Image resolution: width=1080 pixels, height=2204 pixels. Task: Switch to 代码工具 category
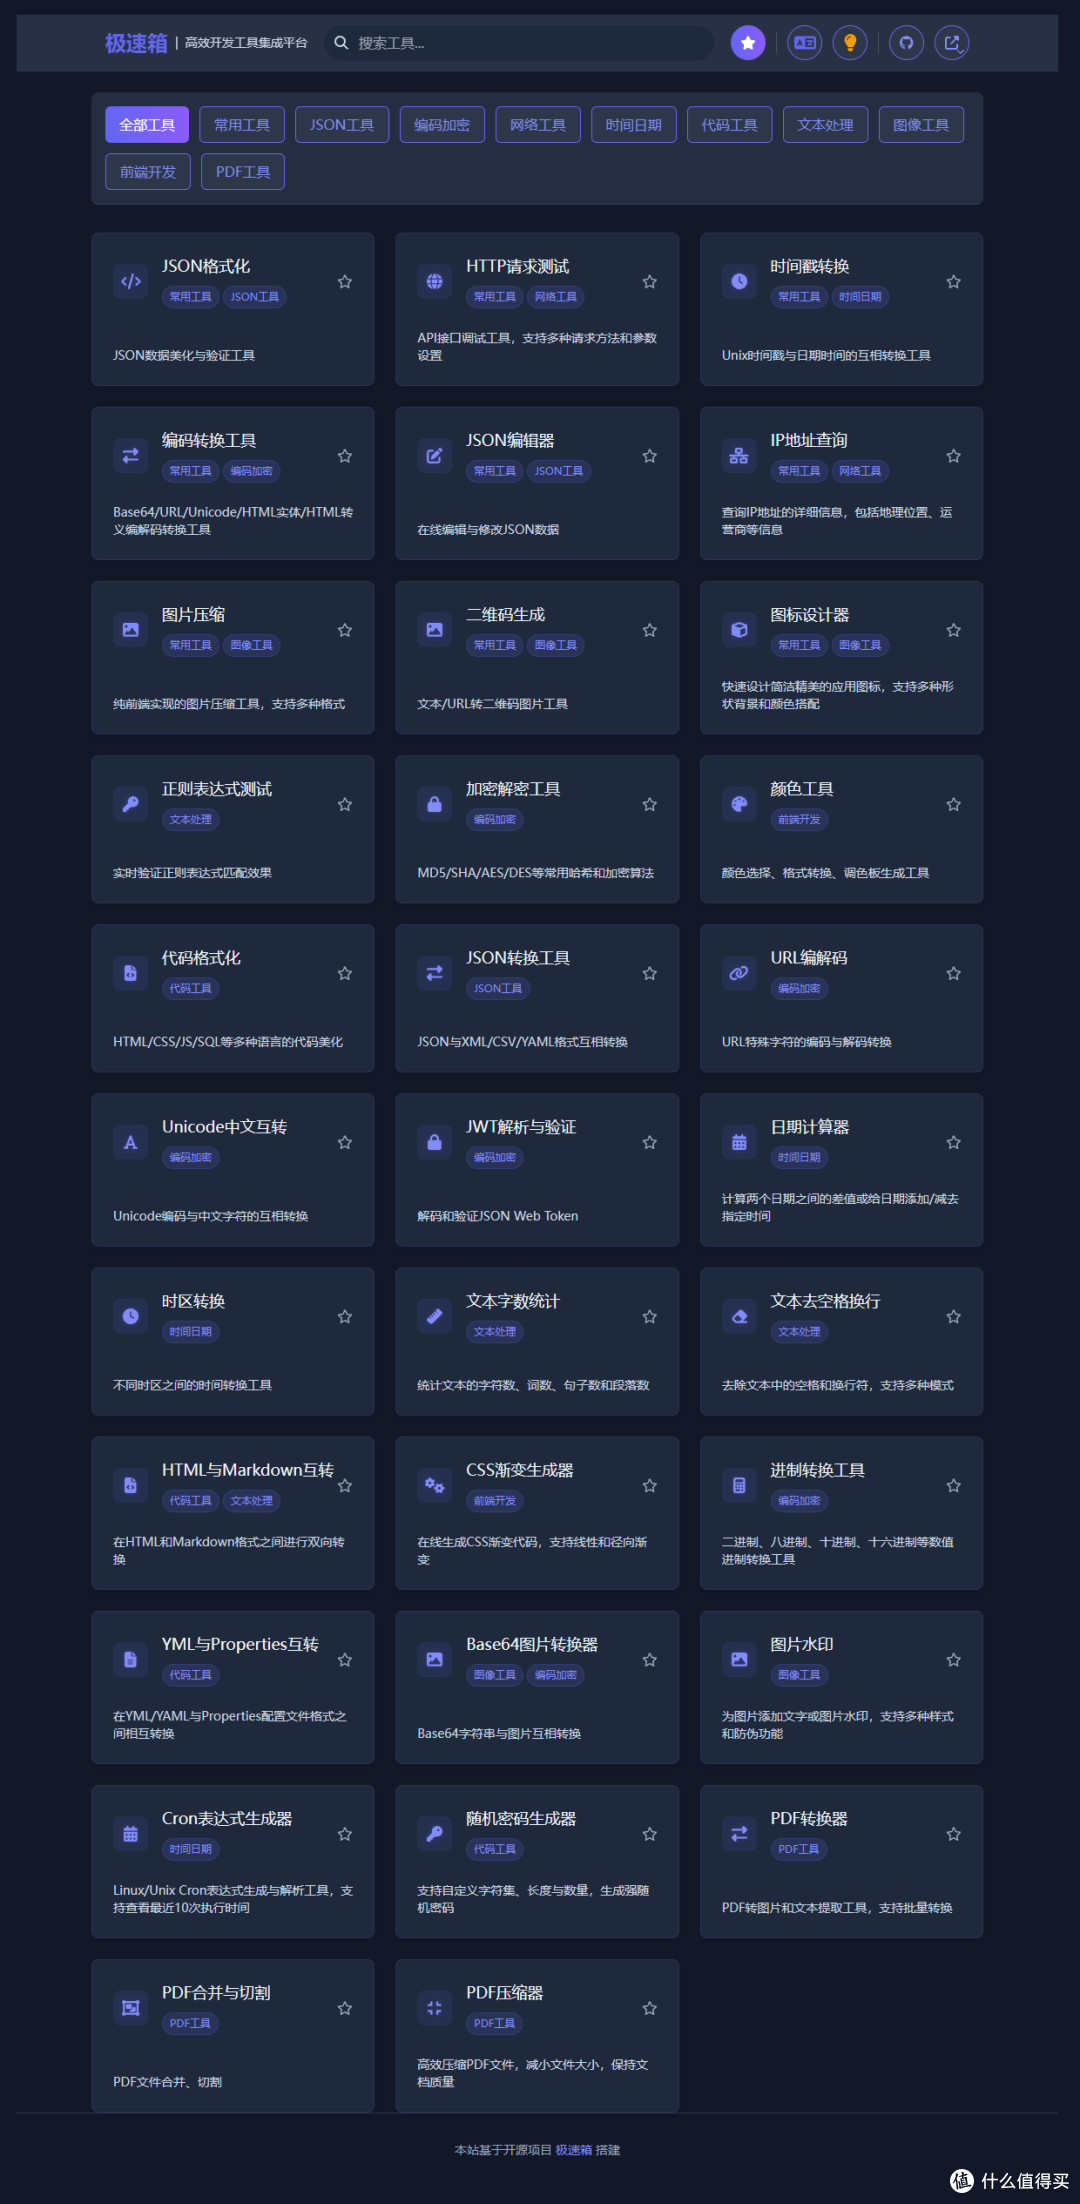pos(730,125)
